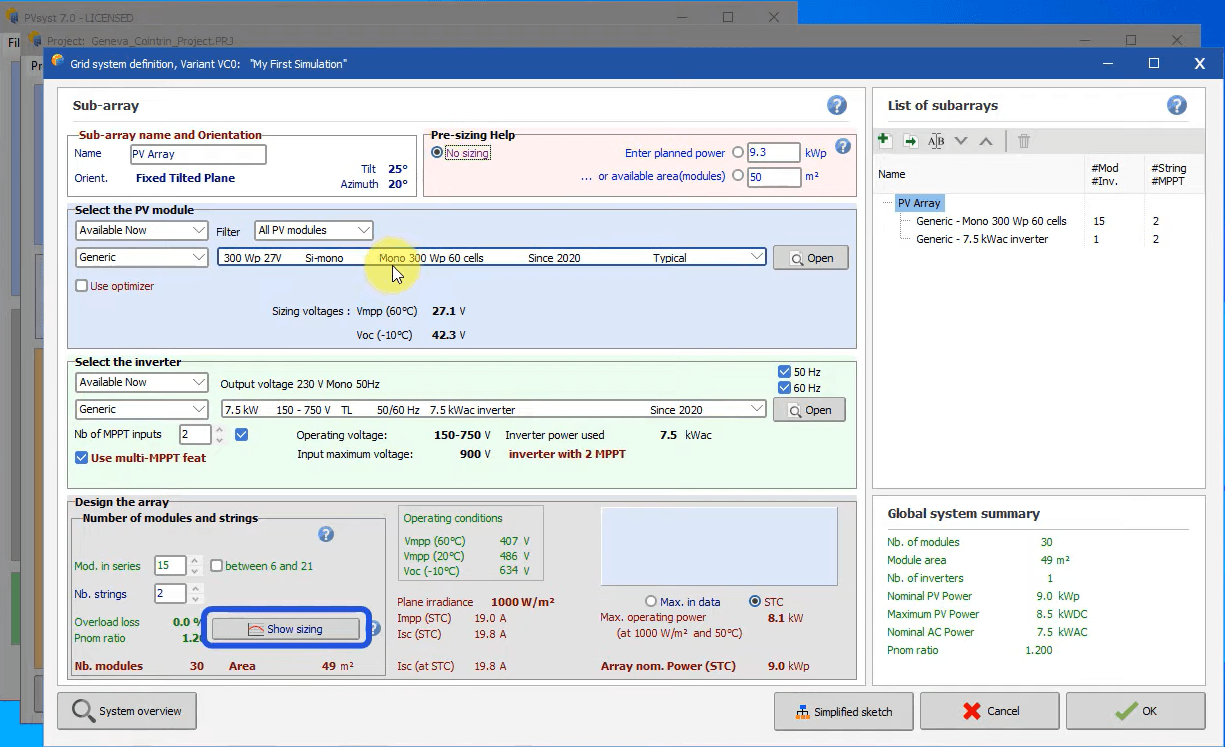Open help for the Sub-array panel
The width and height of the screenshot is (1225, 747).
[837, 105]
